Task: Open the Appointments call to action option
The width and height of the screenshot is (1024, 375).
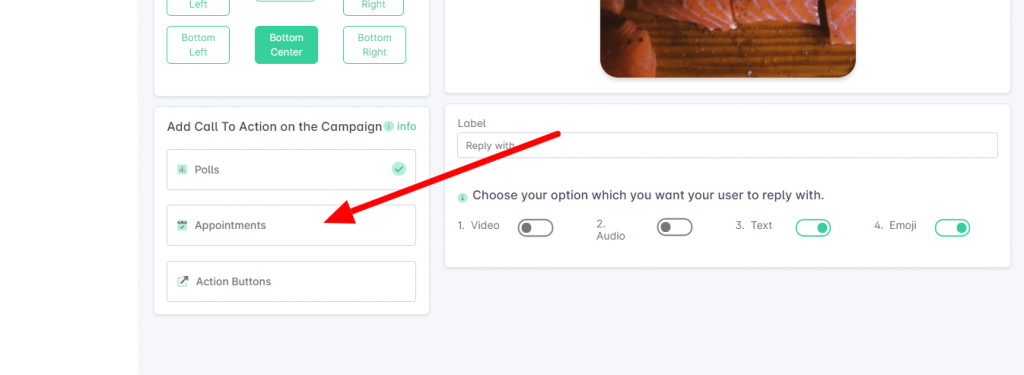Action: (x=291, y=225)
